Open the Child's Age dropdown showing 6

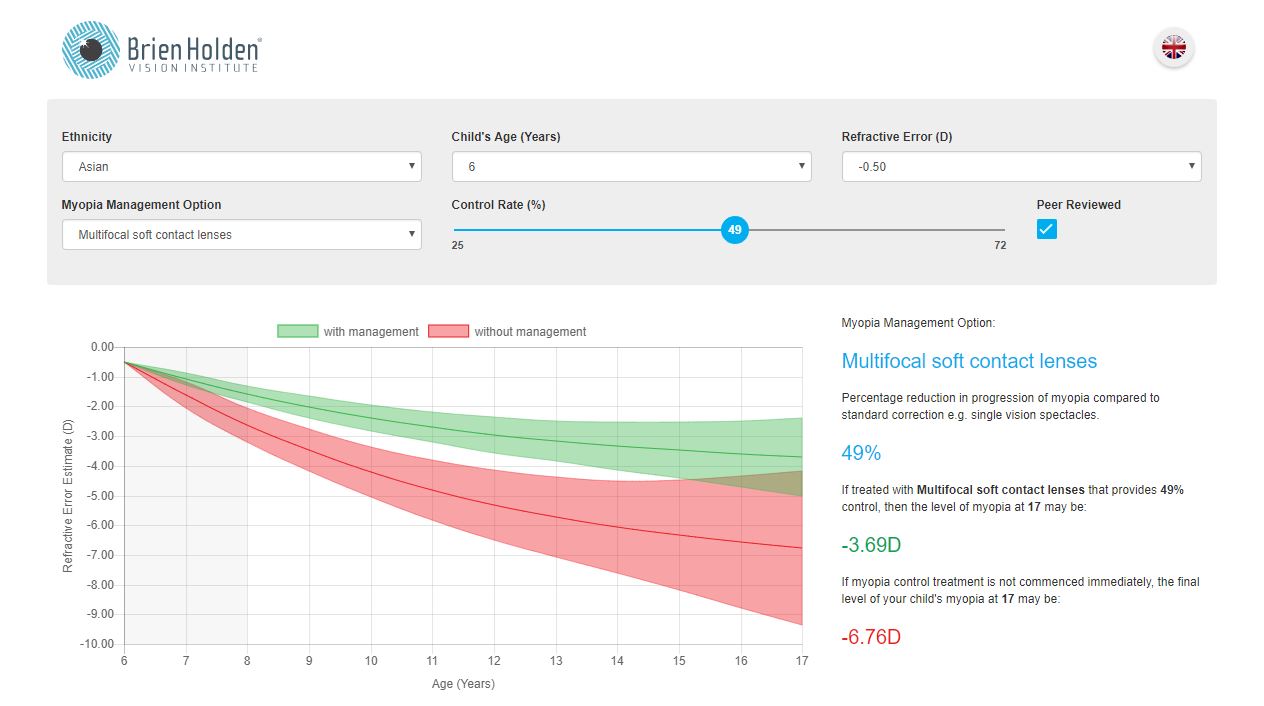point(630,166)
